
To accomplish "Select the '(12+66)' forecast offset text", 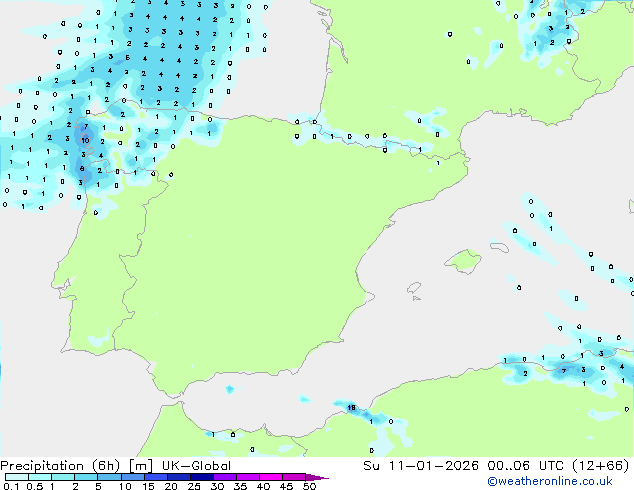I will tap(600, 466).
